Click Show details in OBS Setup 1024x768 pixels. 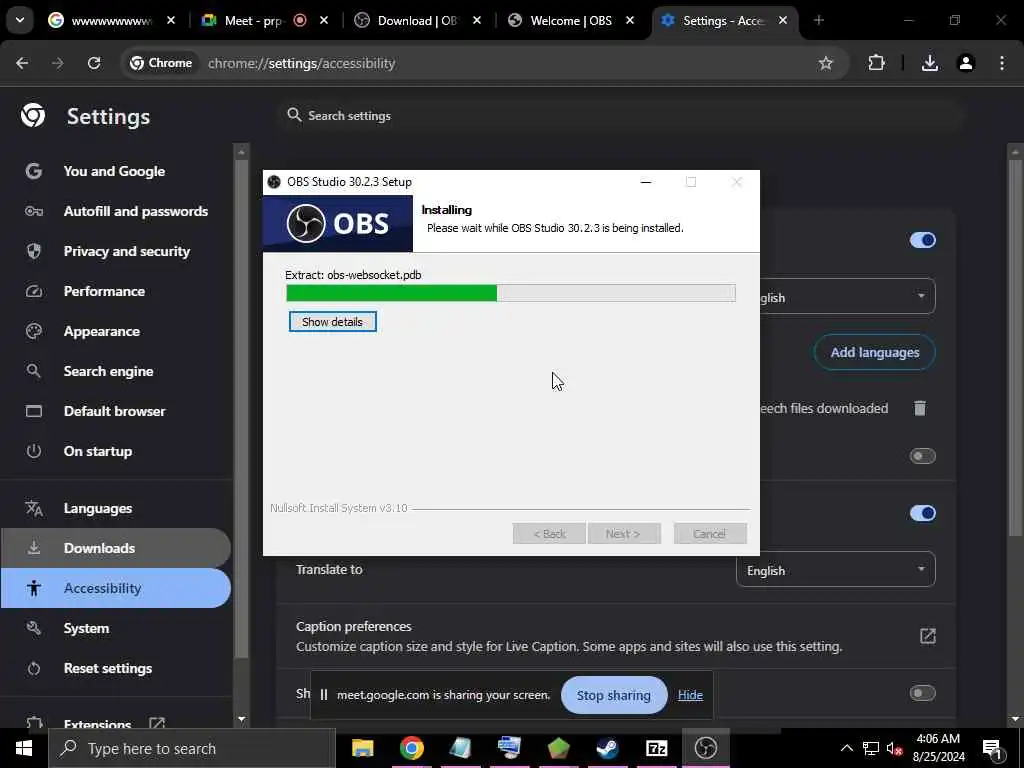(332, 321)
